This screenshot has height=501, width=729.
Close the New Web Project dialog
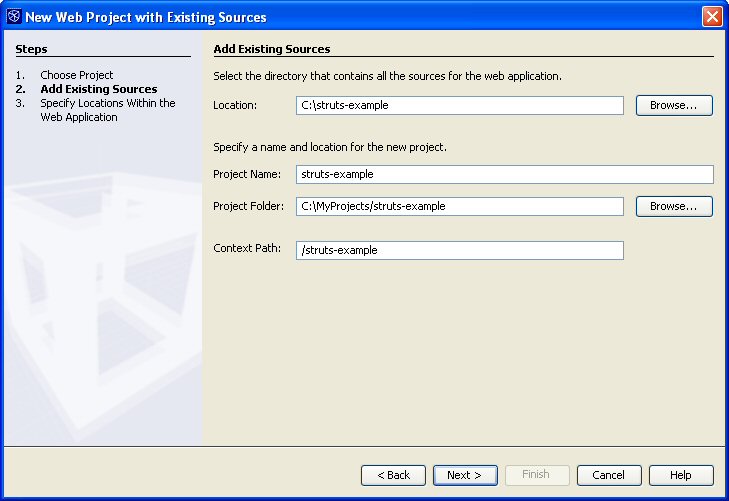(x=712, y=17)
